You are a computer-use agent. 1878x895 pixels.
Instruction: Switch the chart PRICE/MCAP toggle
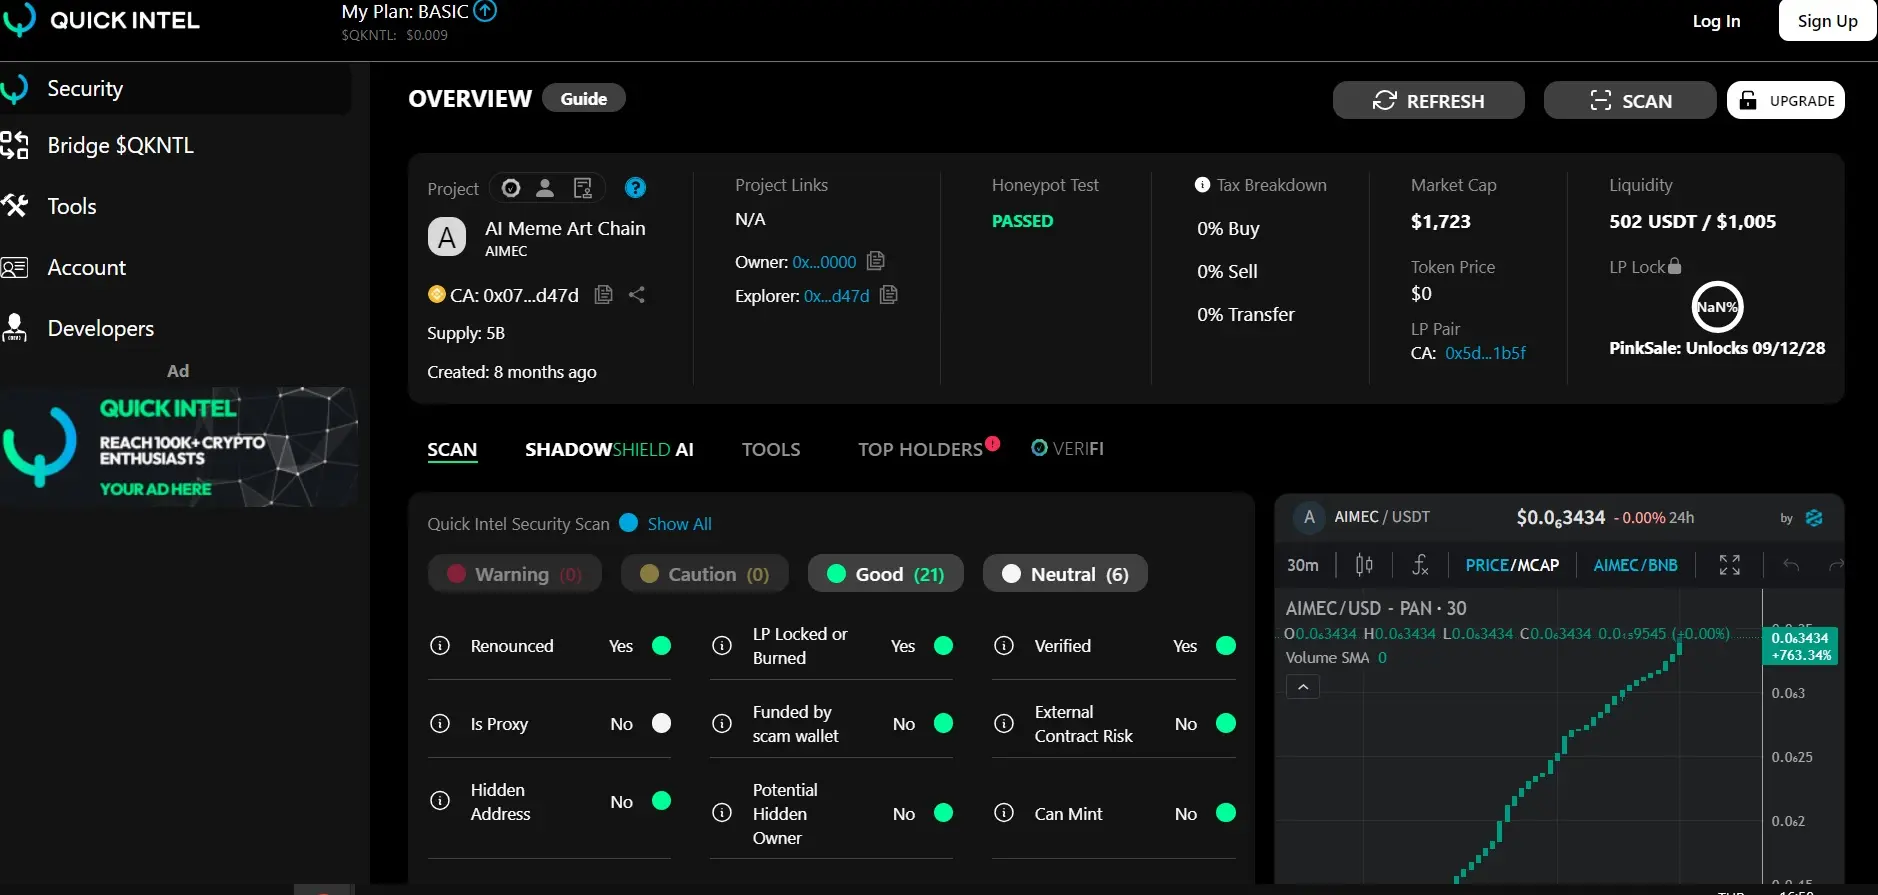[x=1512, y=565]
